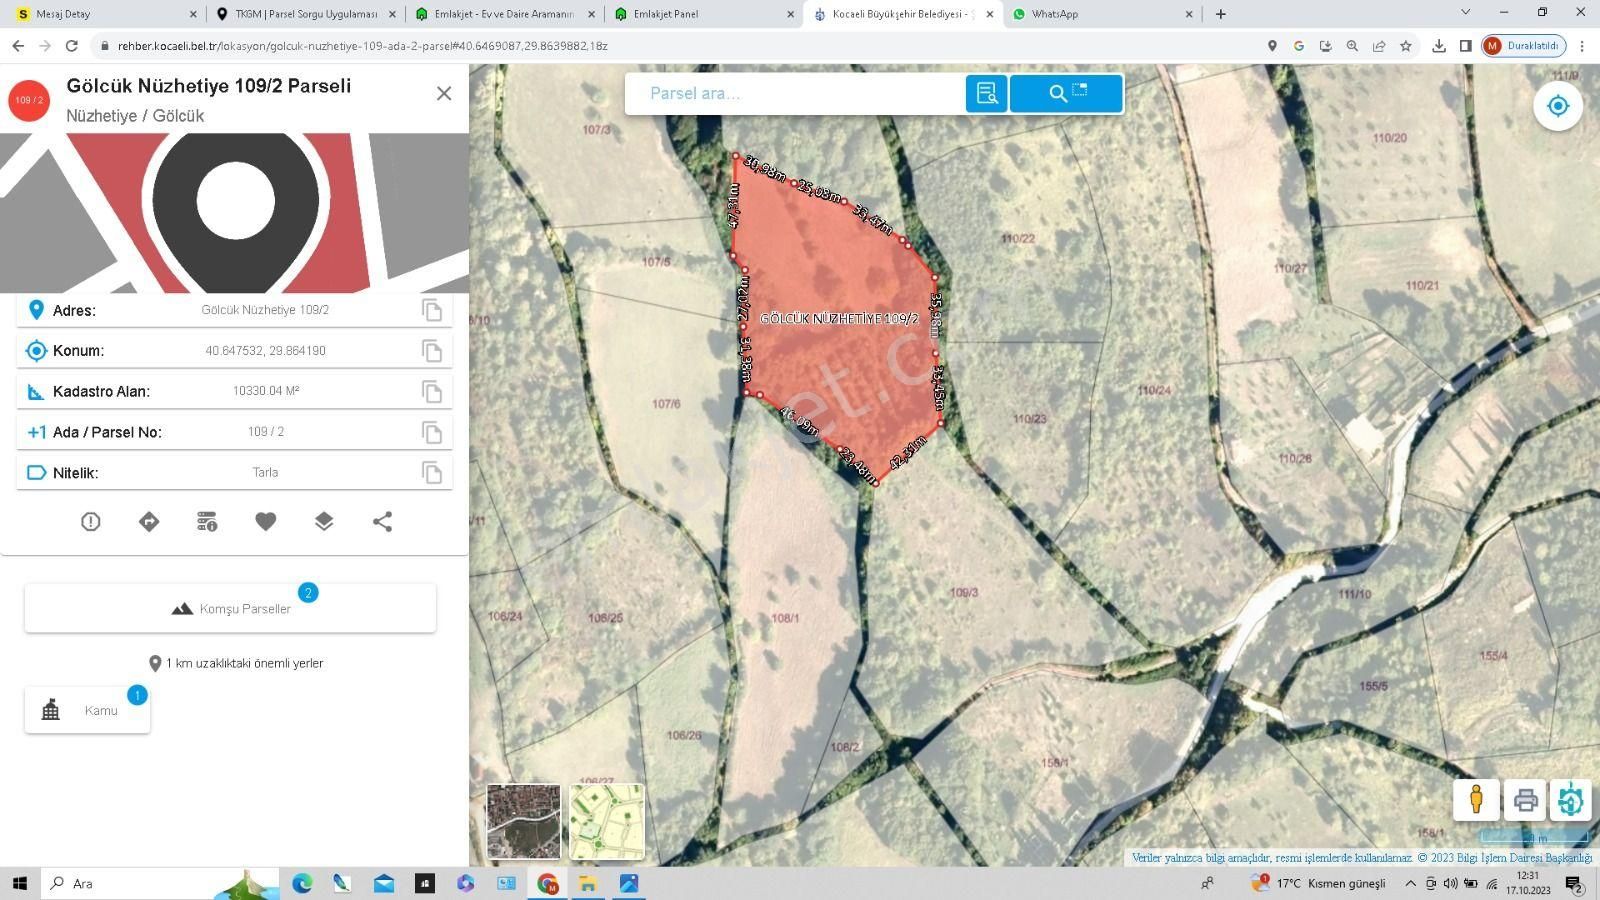
Task: Click the 1 km uzaklıktaki önemli yerler text
Action: point(244,663)
